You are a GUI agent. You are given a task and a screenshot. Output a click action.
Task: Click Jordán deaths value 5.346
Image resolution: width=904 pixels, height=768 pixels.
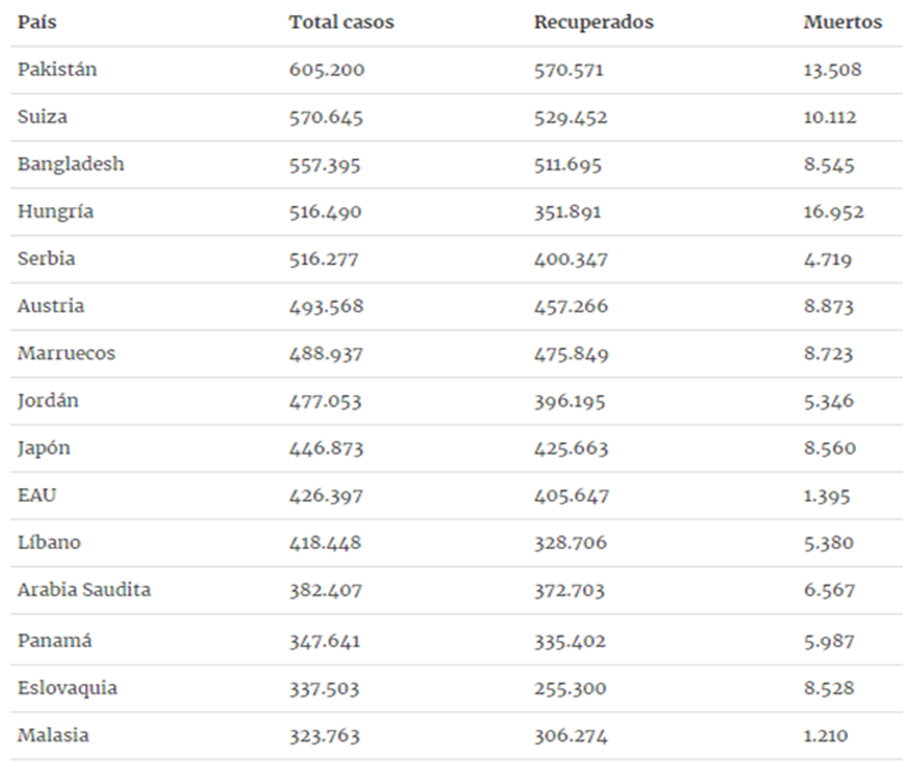coord(828,401)
